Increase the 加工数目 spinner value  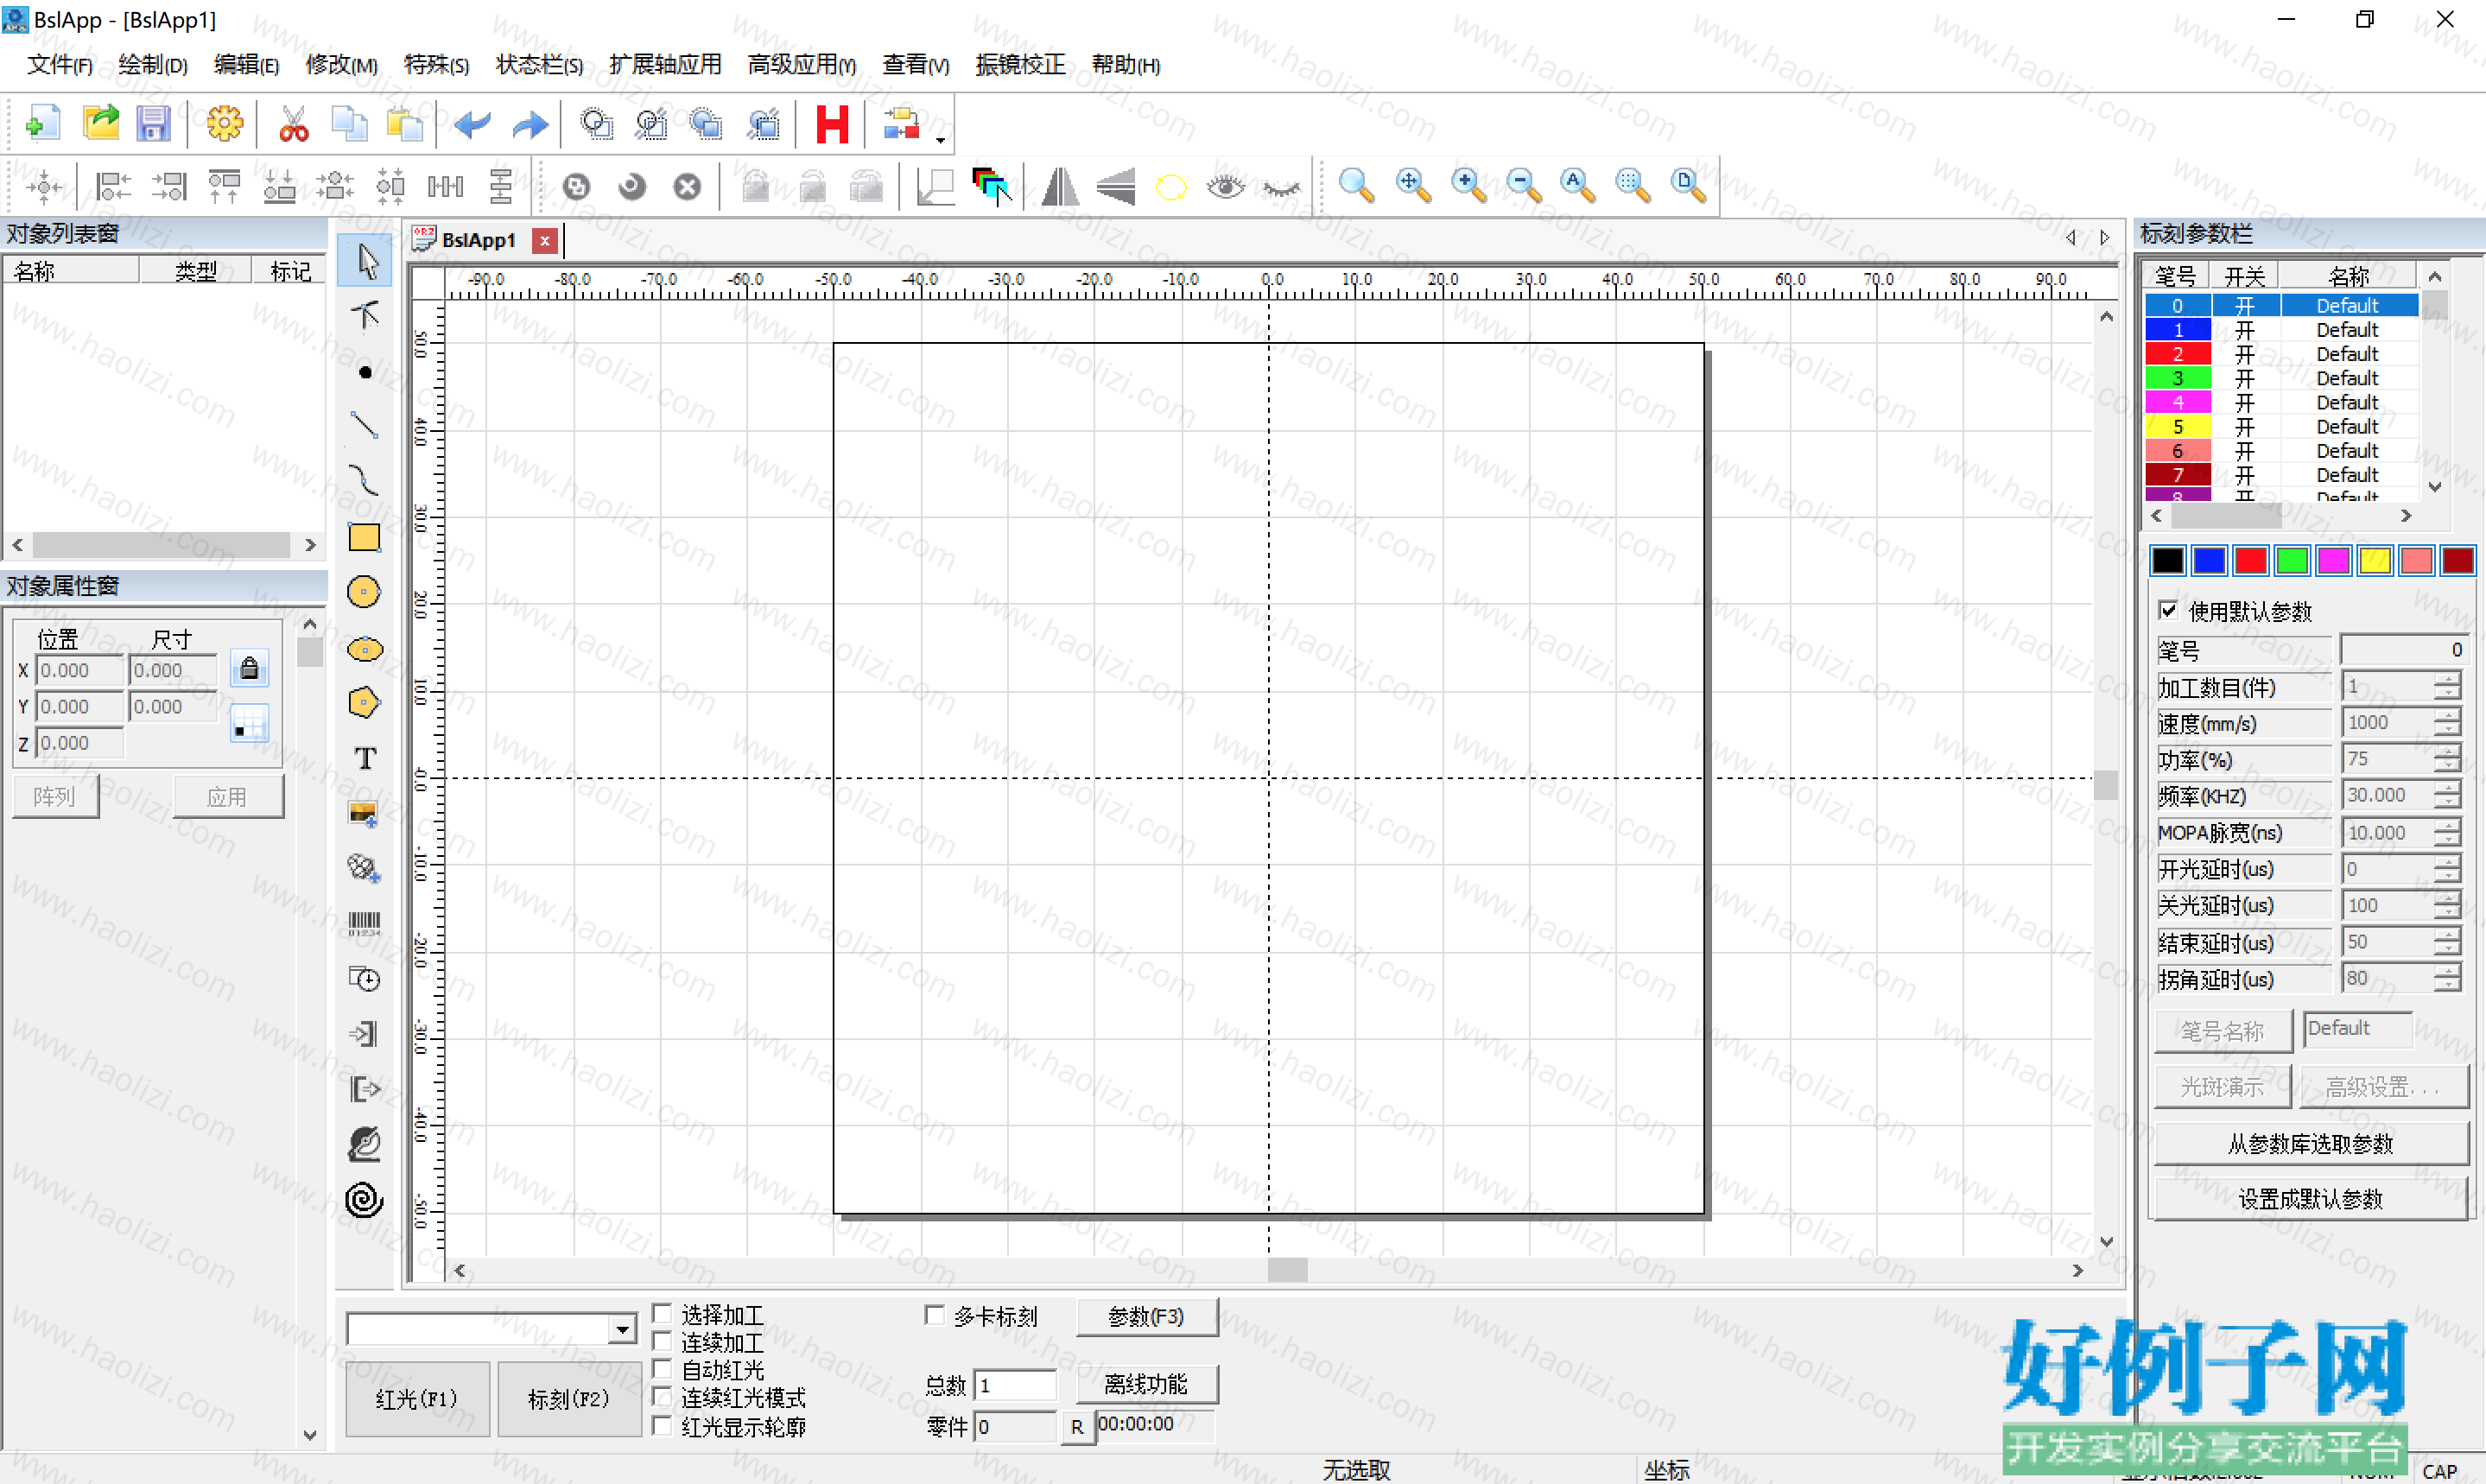(x=2447, y=678)
